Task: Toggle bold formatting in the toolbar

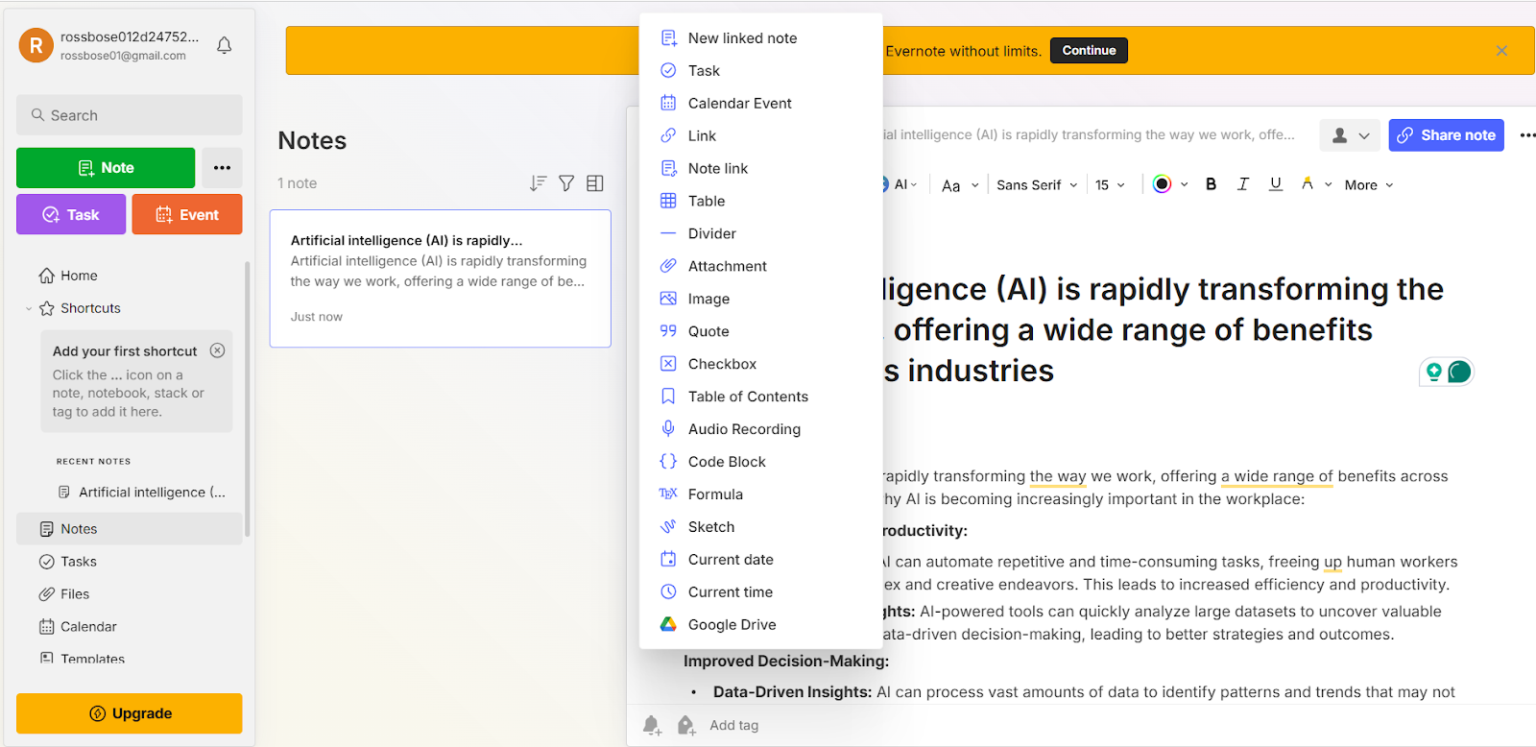Action: pyautogui.click(x=1211, y=184)
